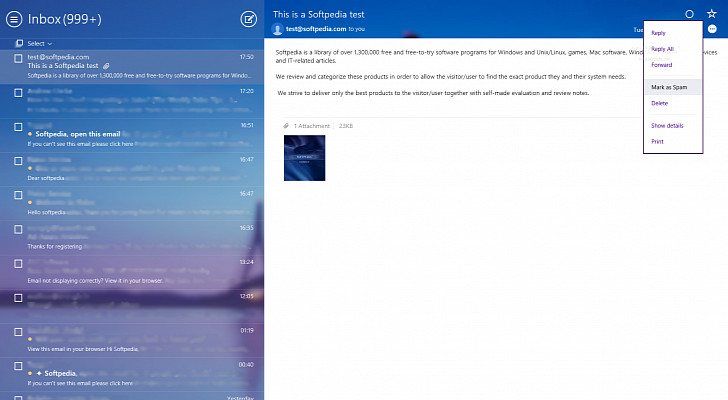728x400 pixels.
Task: Click Print in the message menu
Action: 657,142
